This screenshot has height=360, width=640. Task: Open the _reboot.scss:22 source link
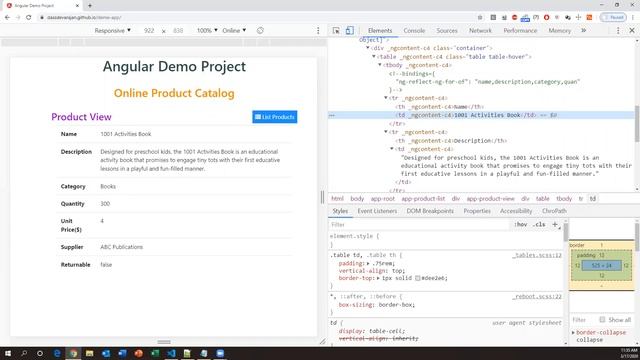[537, 296]
